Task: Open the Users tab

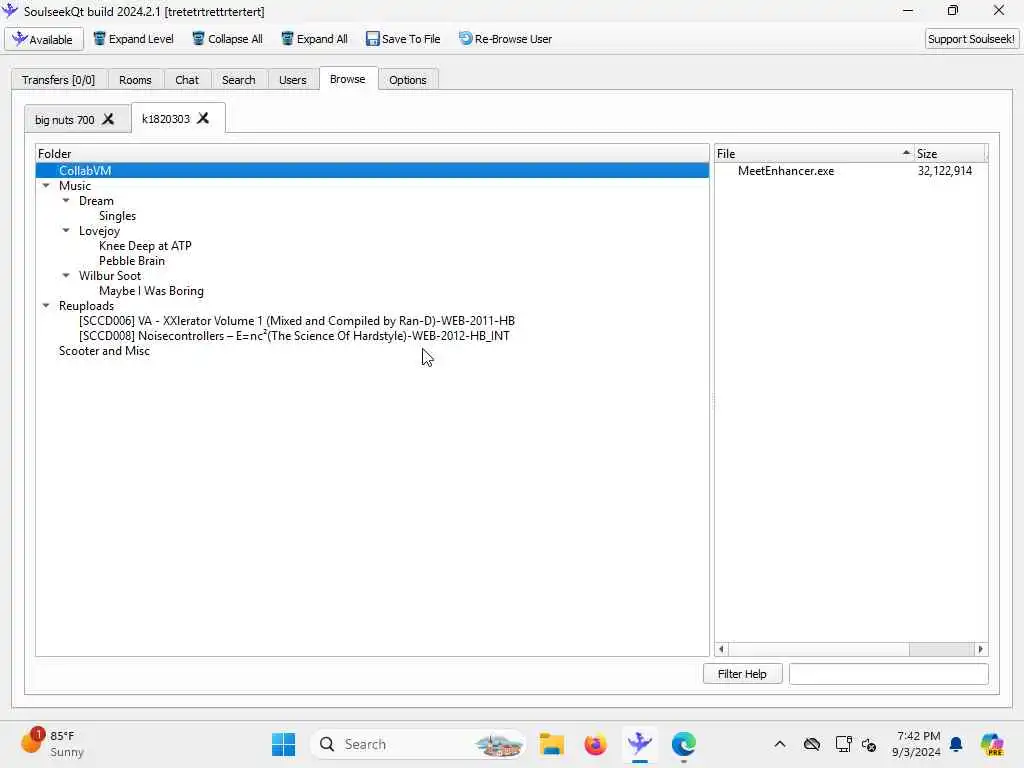Action: (x=293, y=80)
